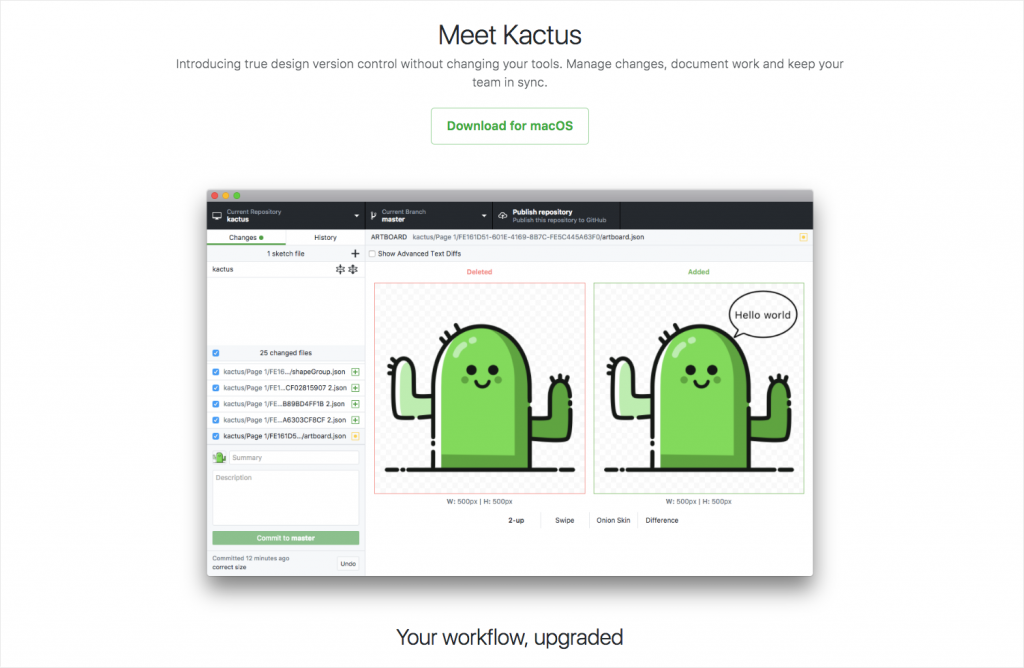Uncheck the artboard.json file checkbox
This screenshot has width=1024, height=668.
click(216, 436)
